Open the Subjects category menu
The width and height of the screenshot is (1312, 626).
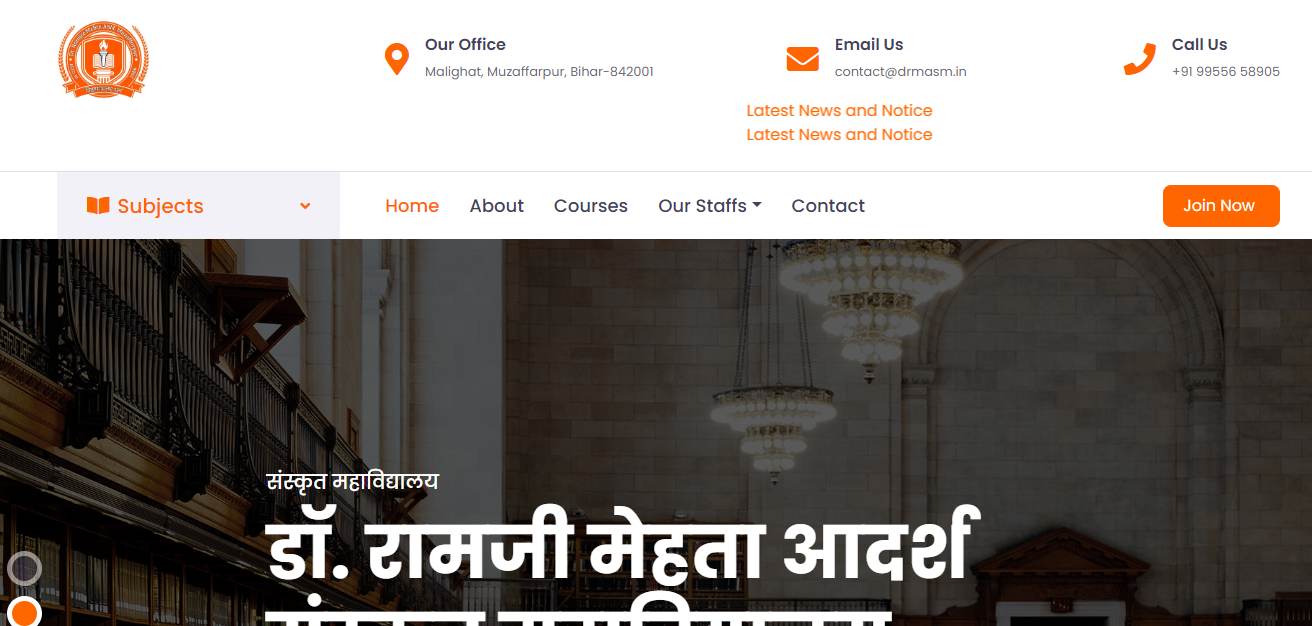198,206
